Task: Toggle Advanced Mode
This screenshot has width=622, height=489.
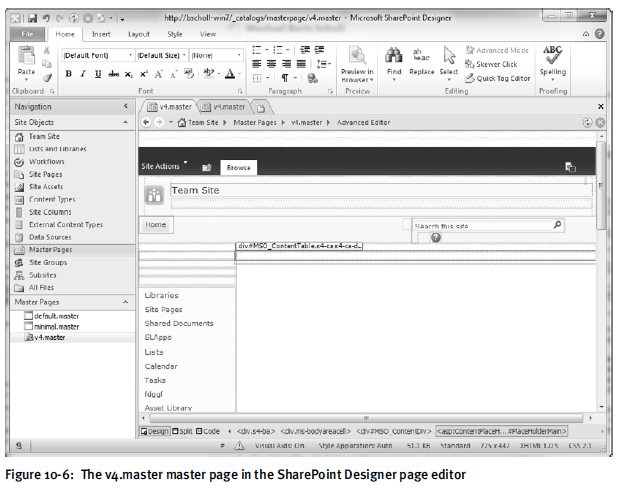Action: 497,50
